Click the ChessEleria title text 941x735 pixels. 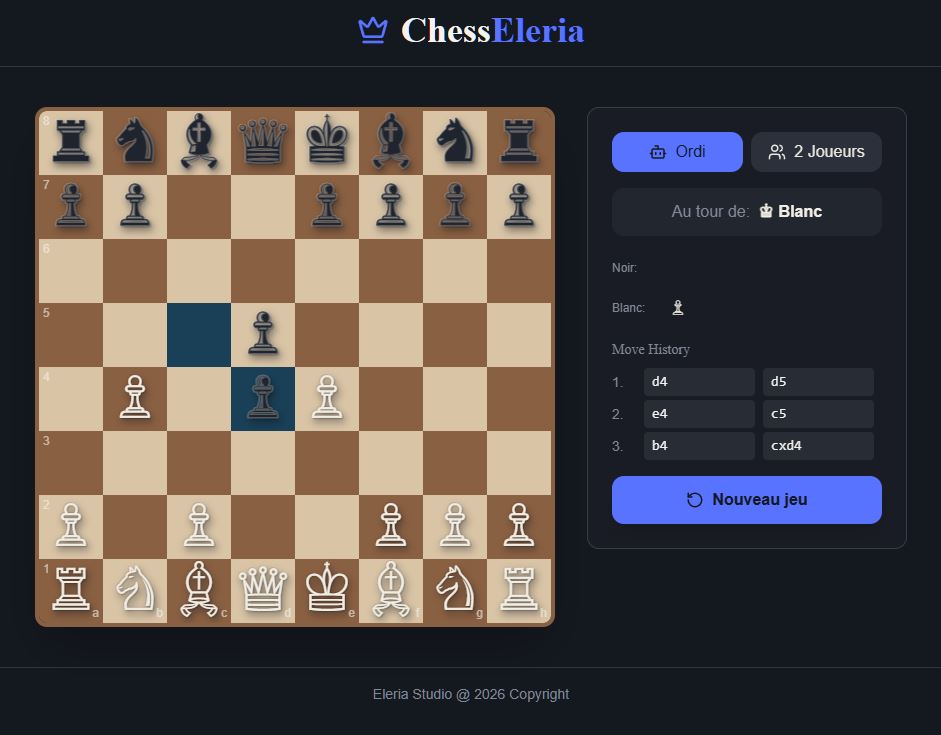pos(492,31)
